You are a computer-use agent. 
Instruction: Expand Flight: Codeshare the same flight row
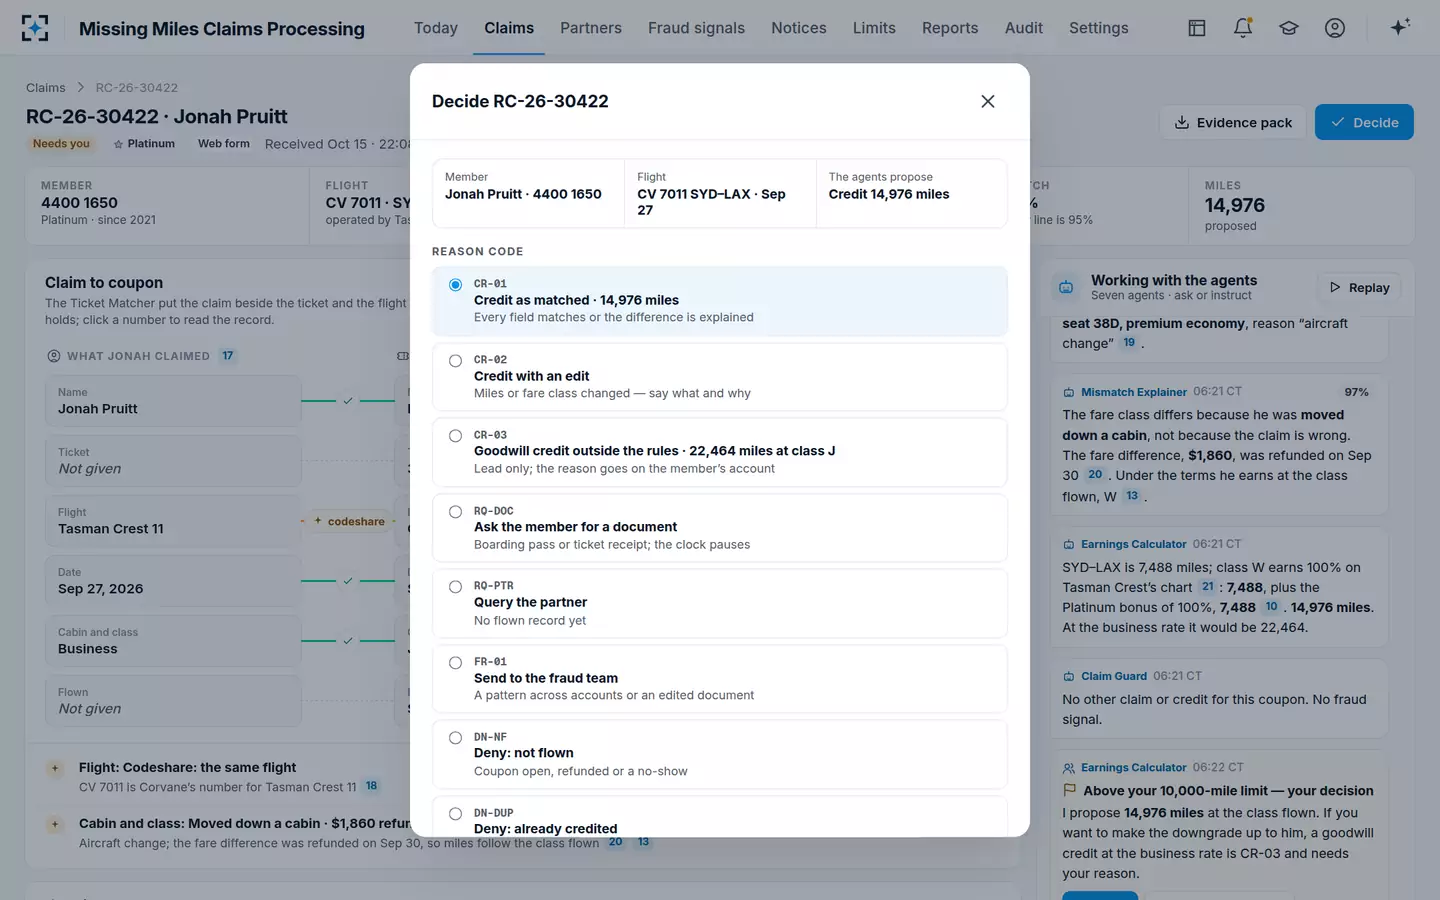[x=55, y=768]
